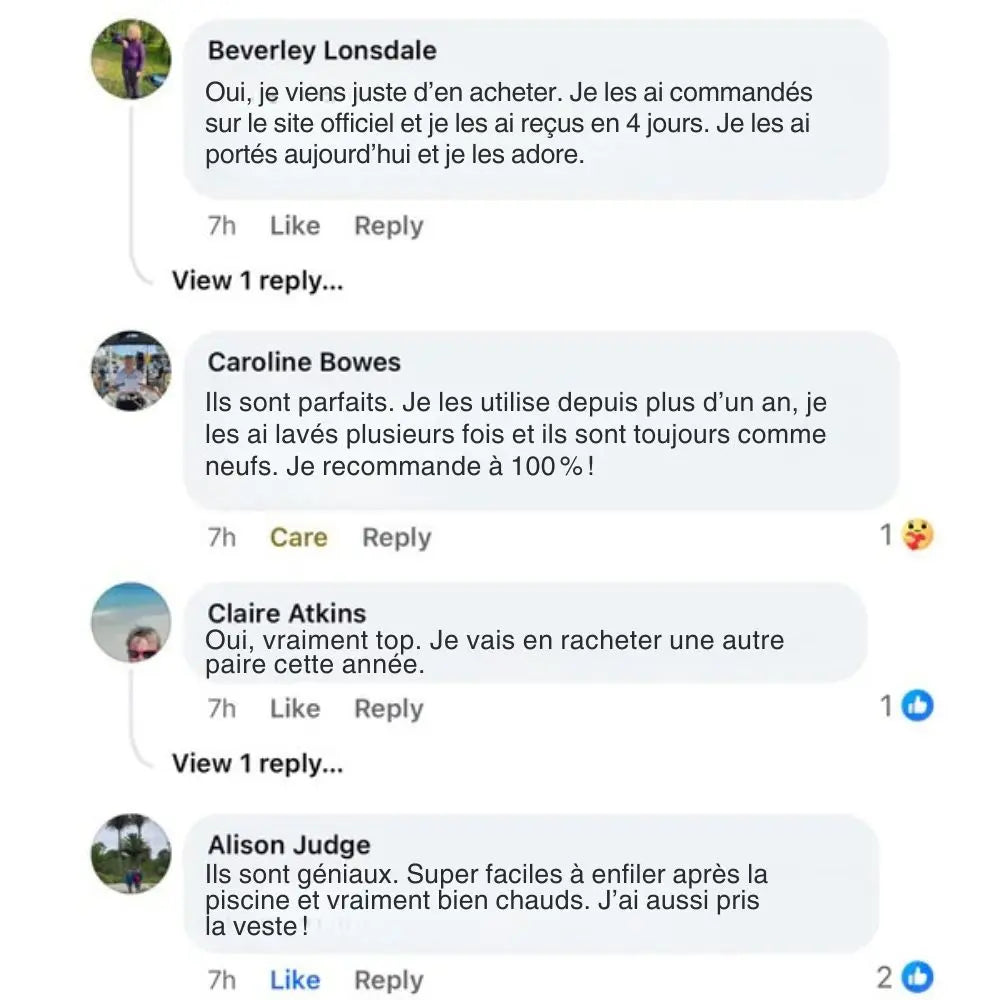Click the 7h timestamp on Beverley's comment
Viewport: 1000px width, 1000px height.
tap(222, 226)
